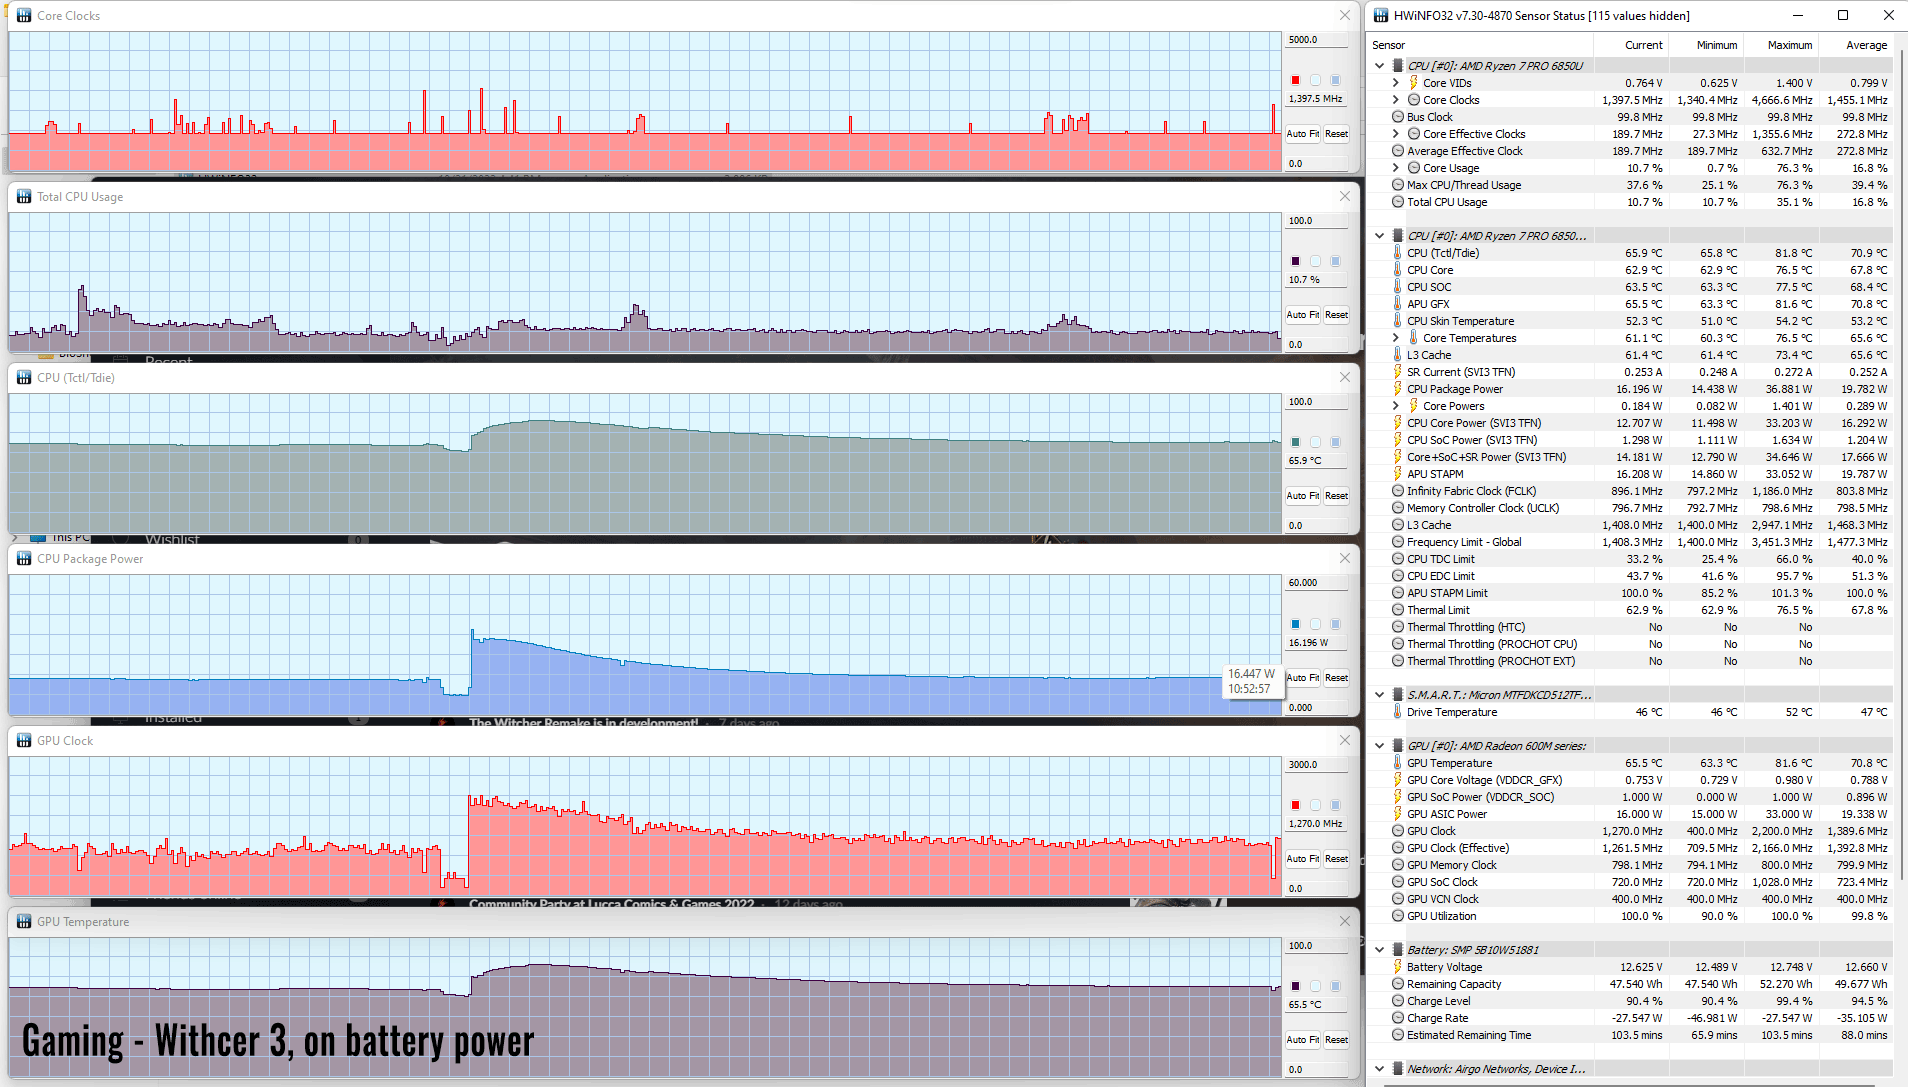This screenshot has width=1908, height=1087.
Task: Click Auto Fit in GPU Temperature graph
Action: coord(1303,1040)
